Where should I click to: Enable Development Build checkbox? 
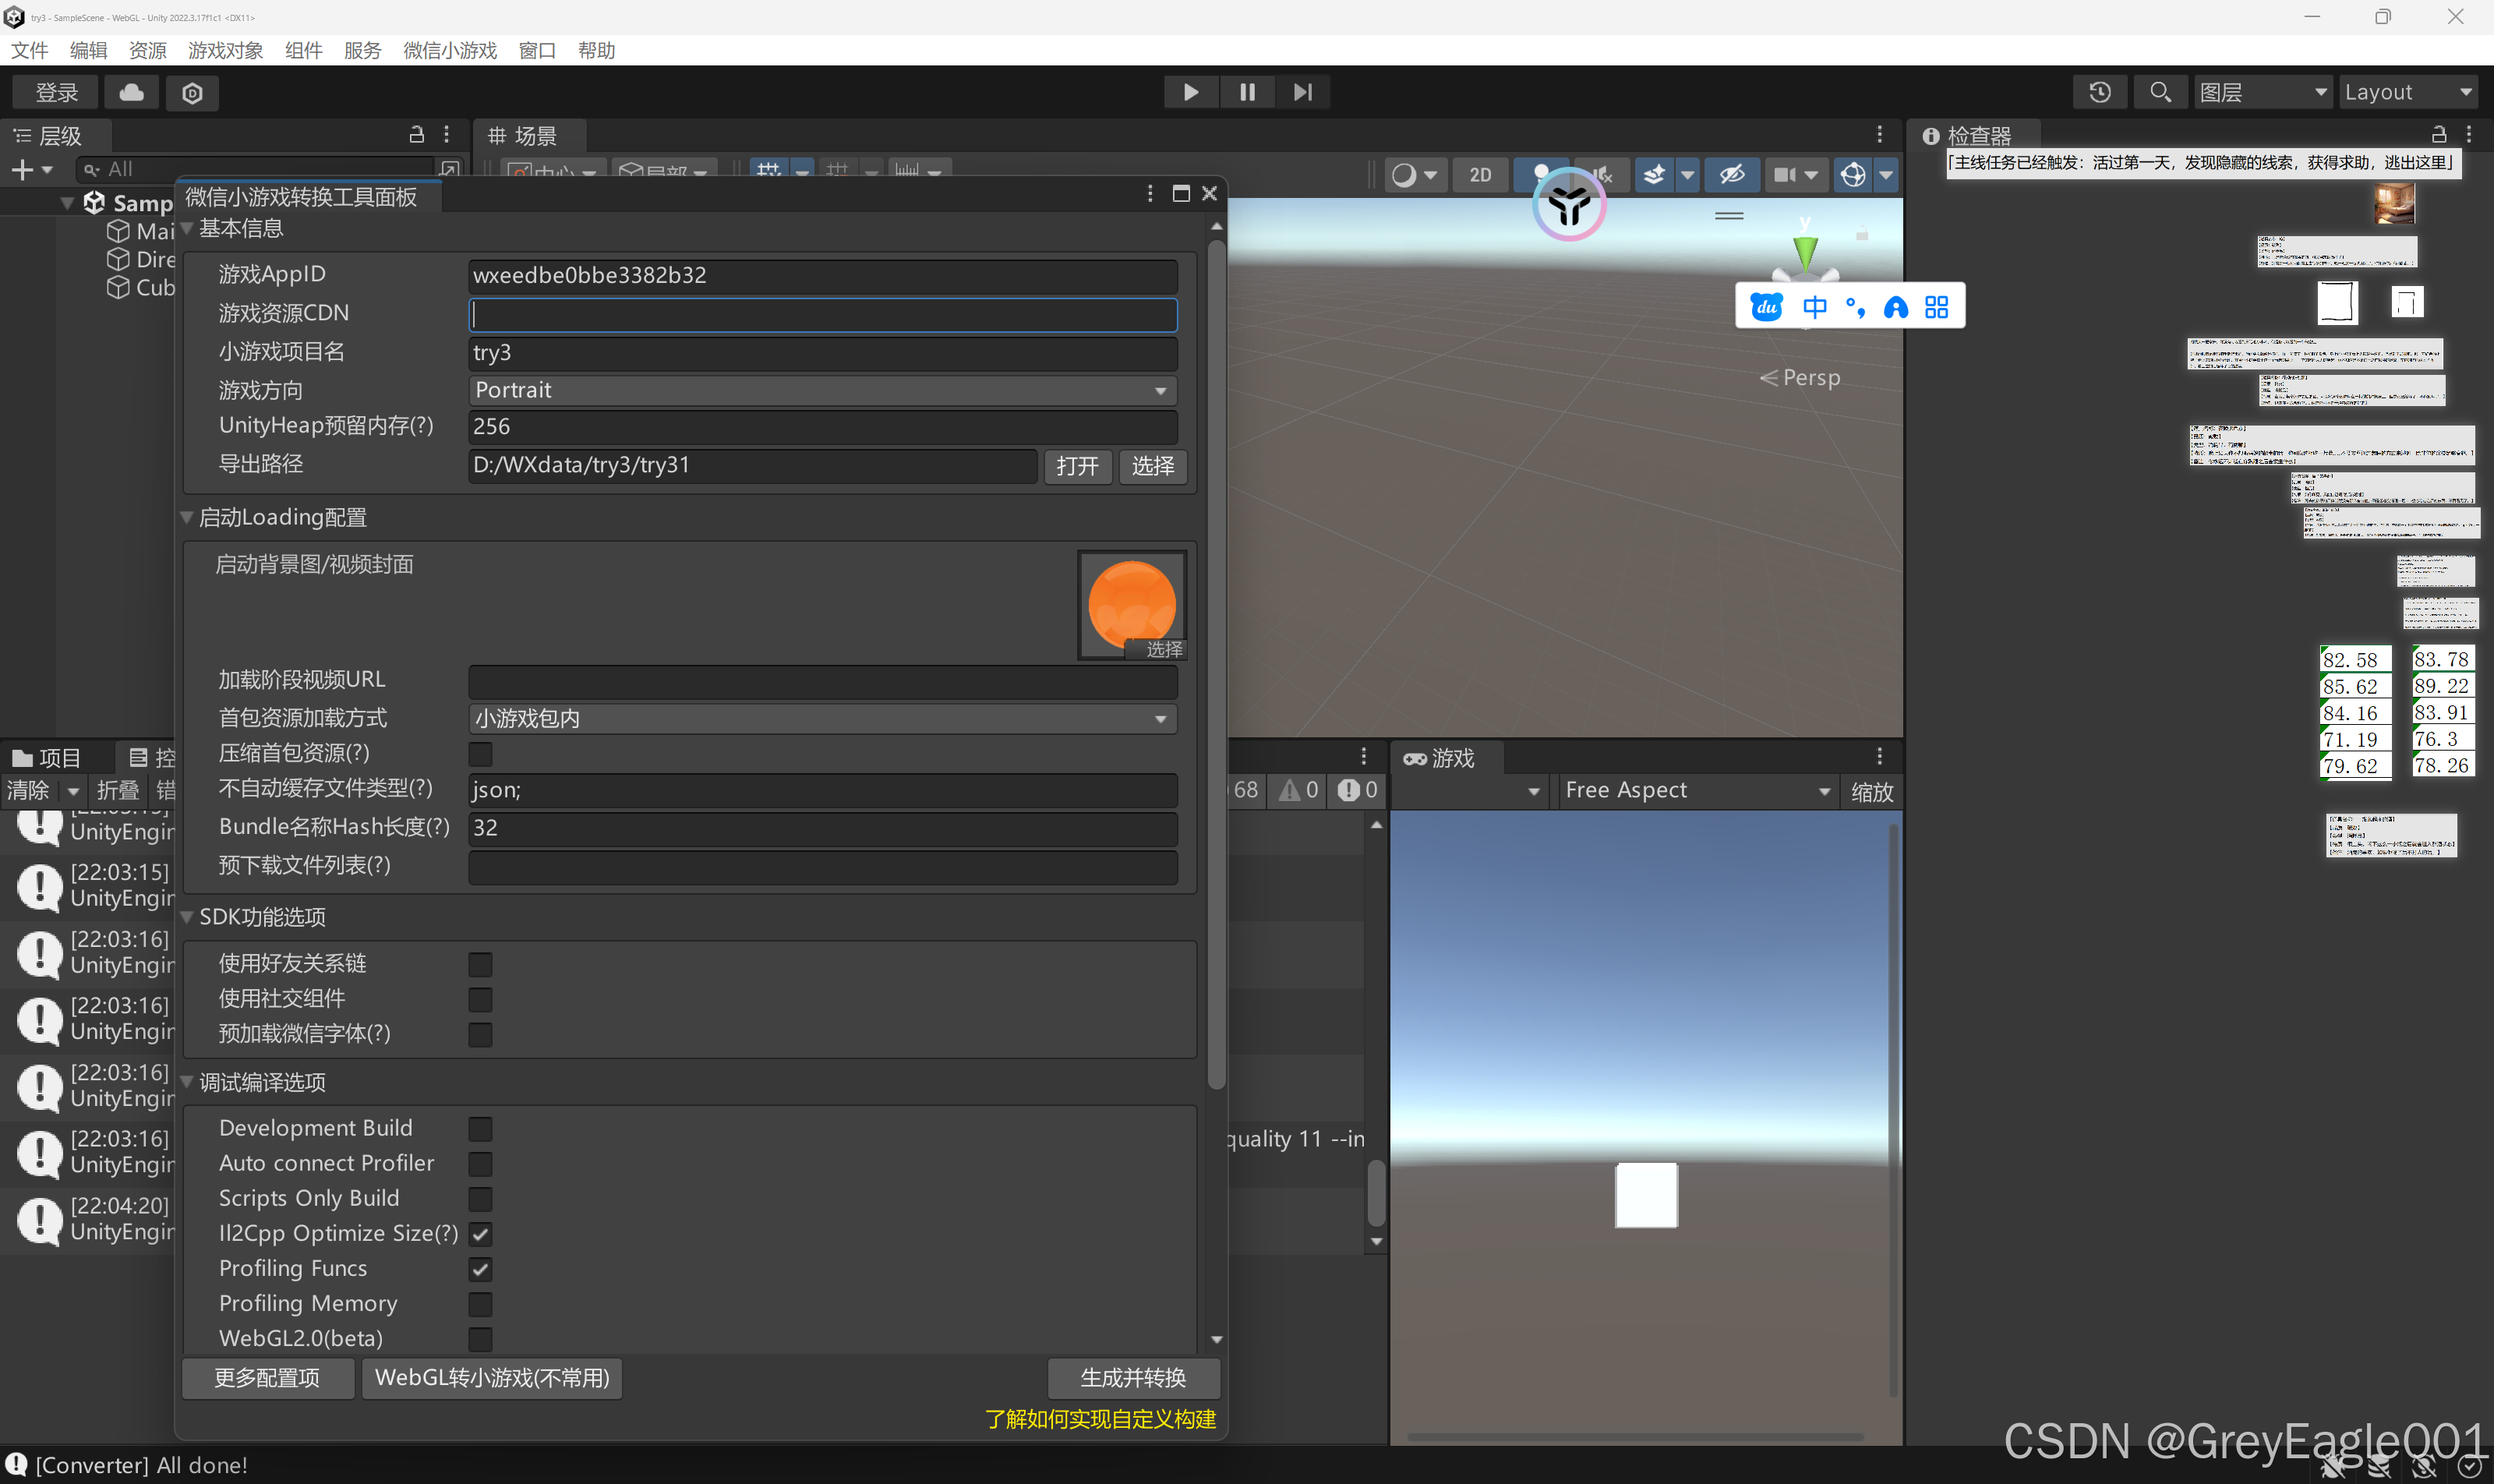tap(480, 1128)
